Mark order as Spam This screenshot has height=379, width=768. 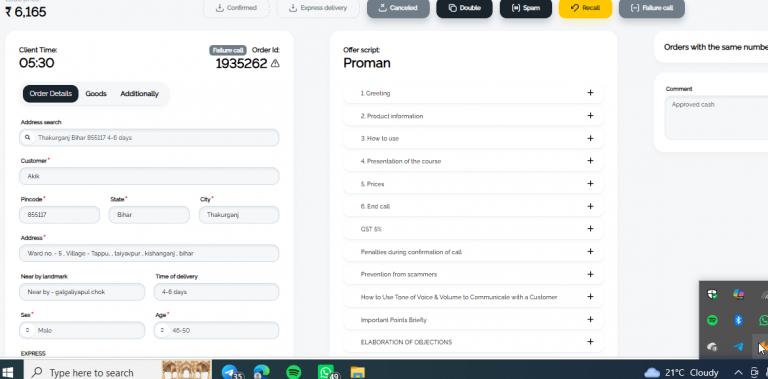click(x=526, y=8)
